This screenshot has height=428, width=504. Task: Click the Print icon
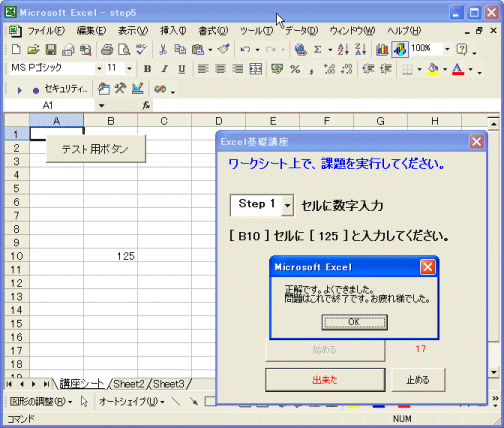(x=107, y=50)
